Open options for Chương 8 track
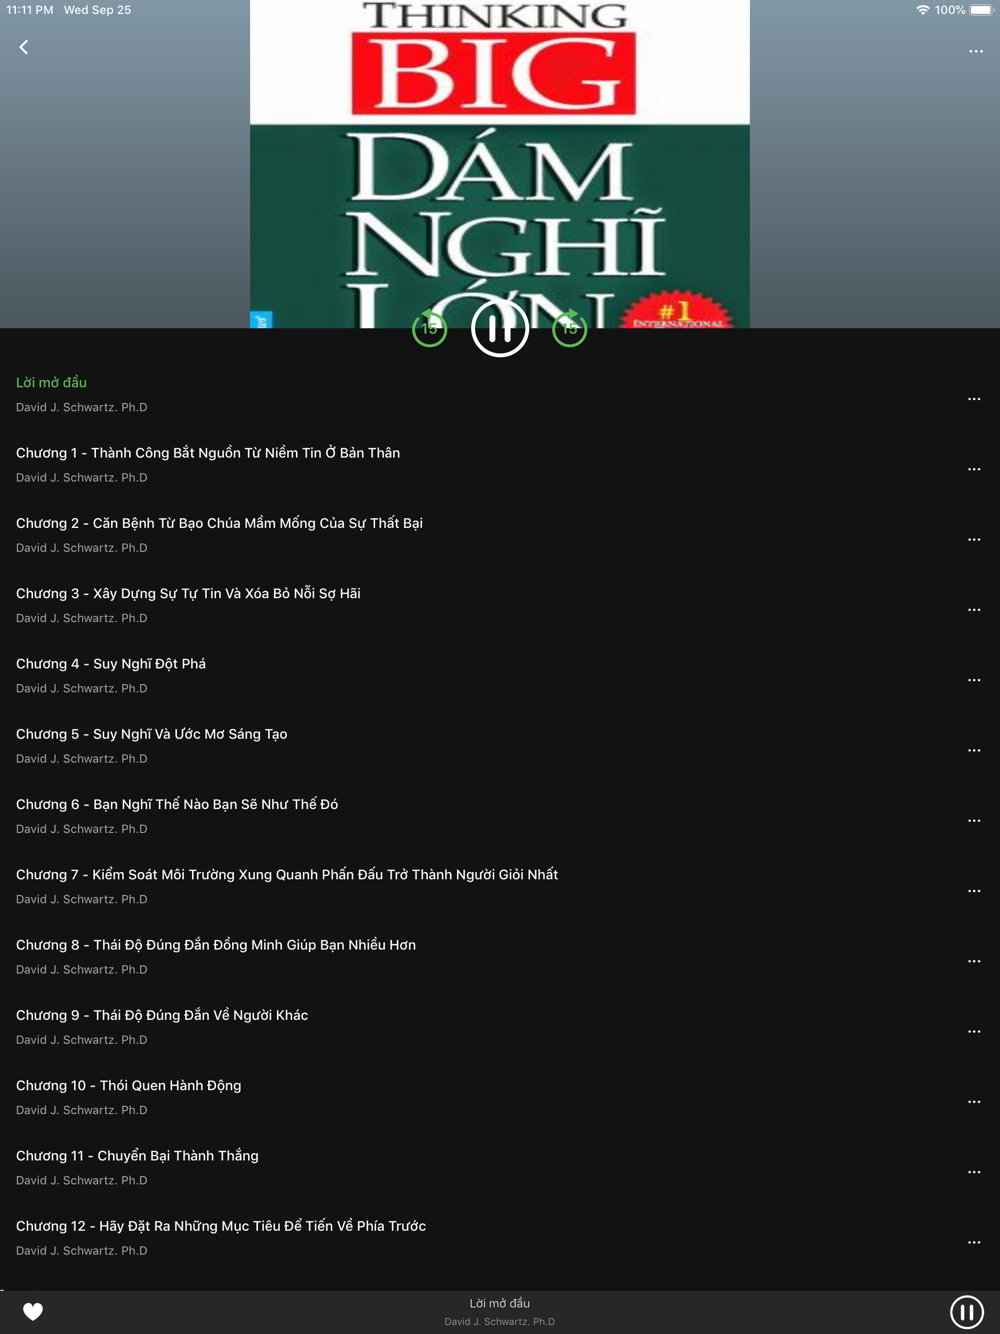Screen dimensions: 1000x1334 click(x=974, y=961)
